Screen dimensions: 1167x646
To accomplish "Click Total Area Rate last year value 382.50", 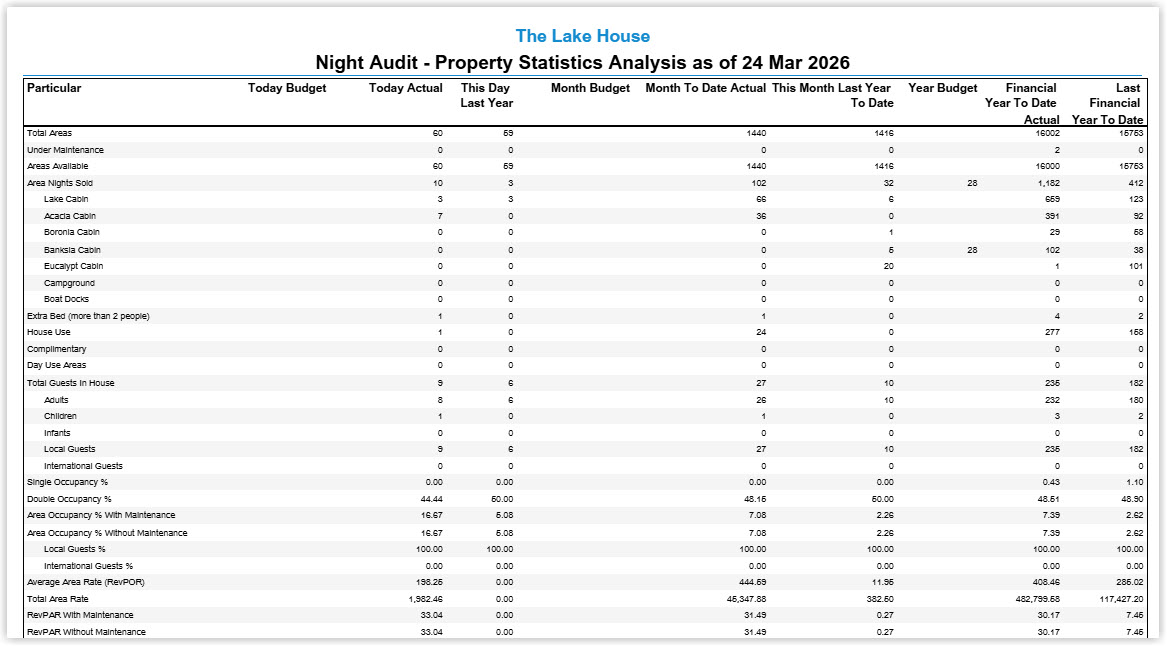I will click(880, 599).
